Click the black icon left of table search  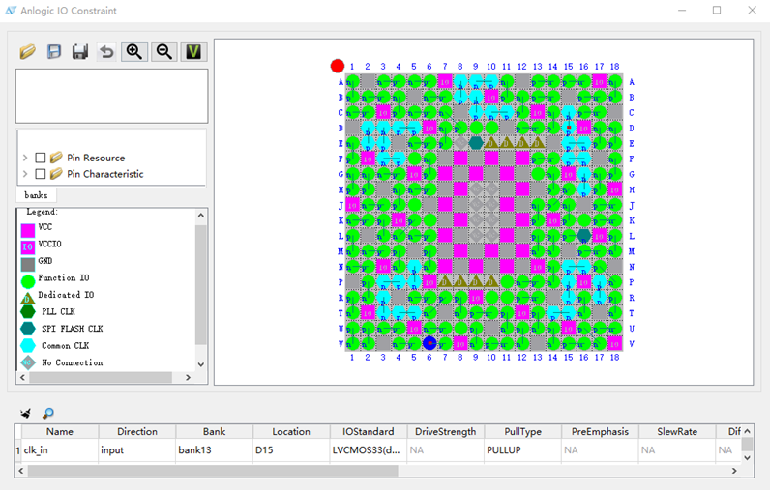point(26,413)
